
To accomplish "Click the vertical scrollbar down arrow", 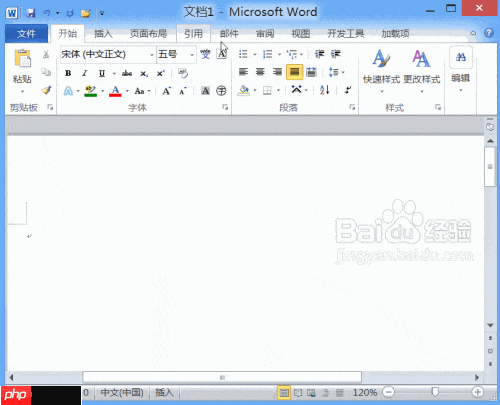I will click(490, 325).
